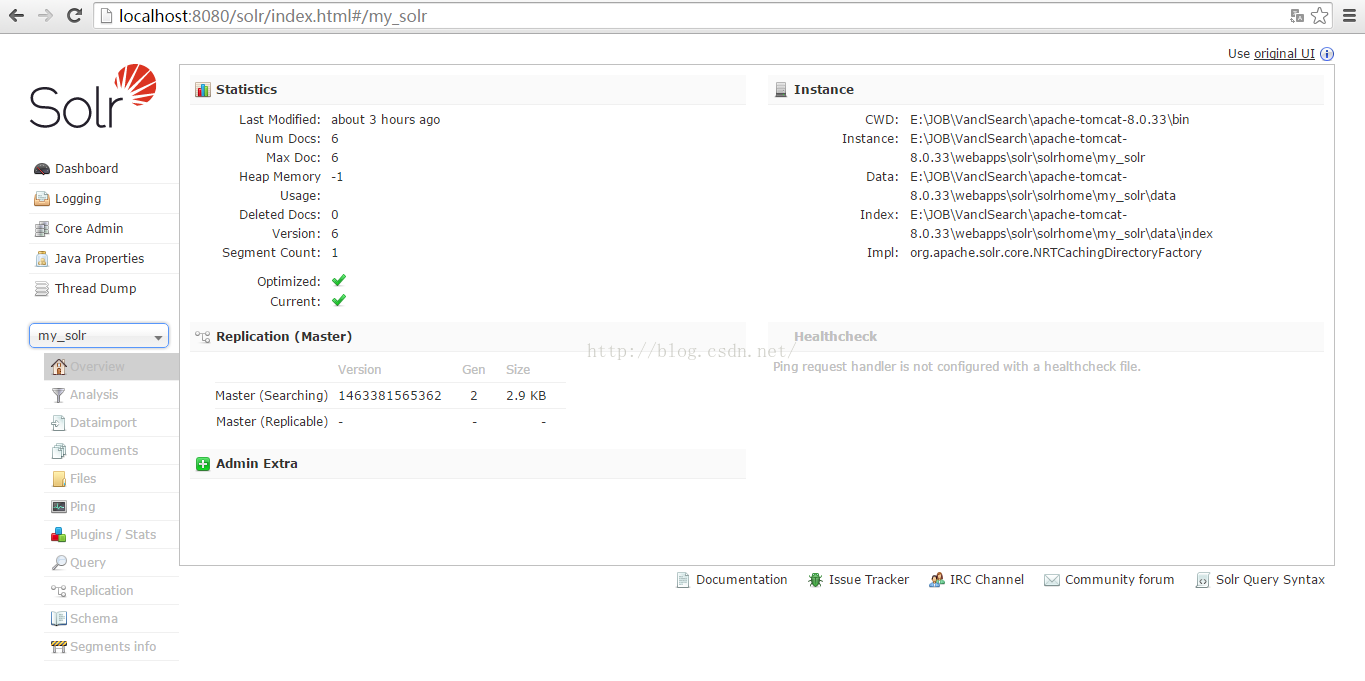Viewport: 1365px width, 681px height.
Task: Click the 2.9 KB size value
Action: pos(526,396)
